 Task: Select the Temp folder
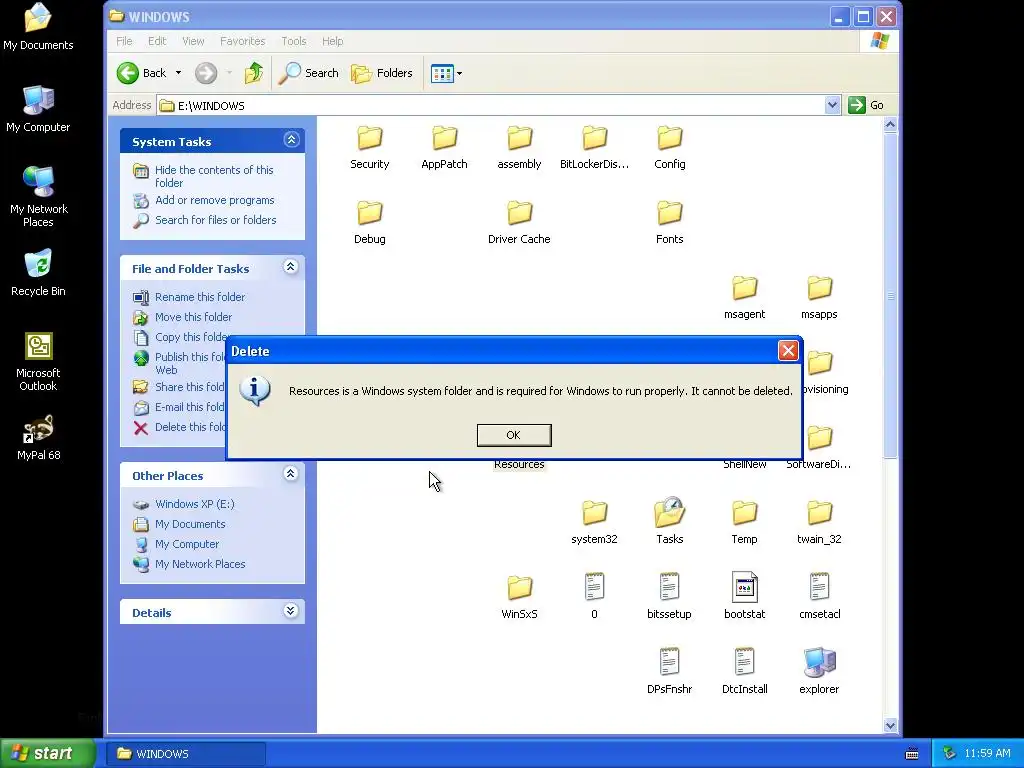coord(744,522)
